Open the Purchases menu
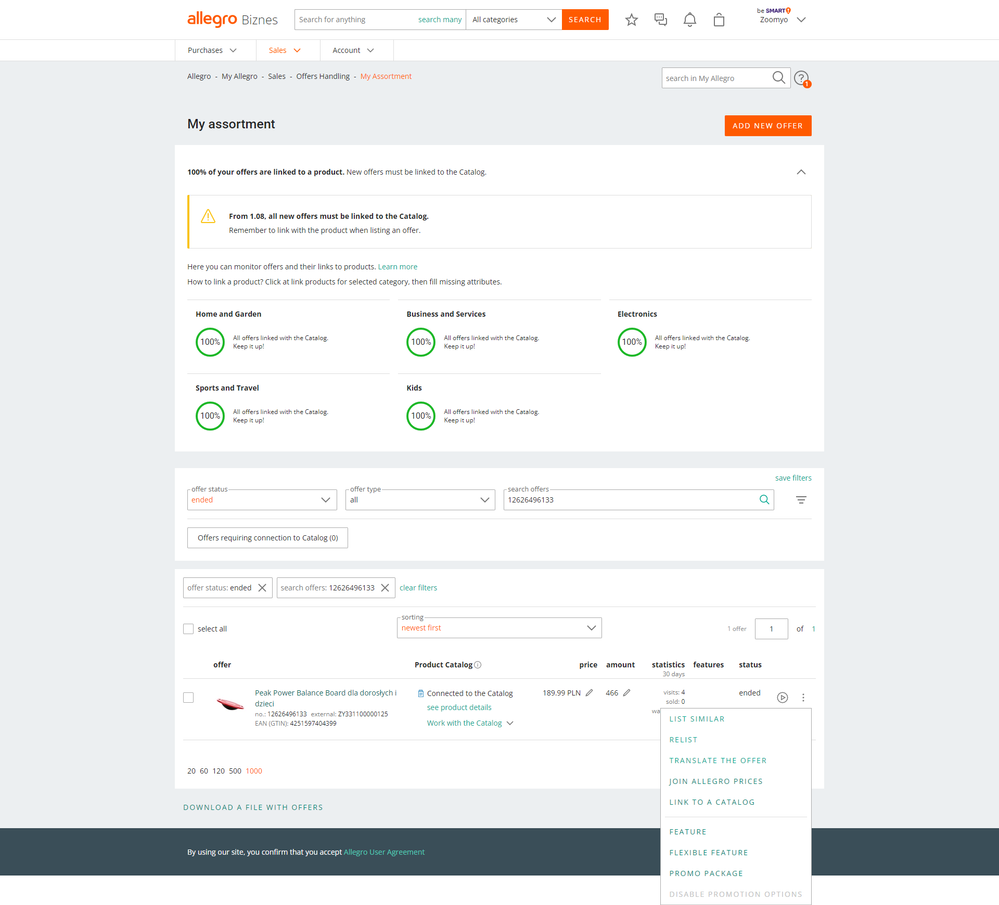999x905 pixels. pyautogui.click(x=212, y=50)
